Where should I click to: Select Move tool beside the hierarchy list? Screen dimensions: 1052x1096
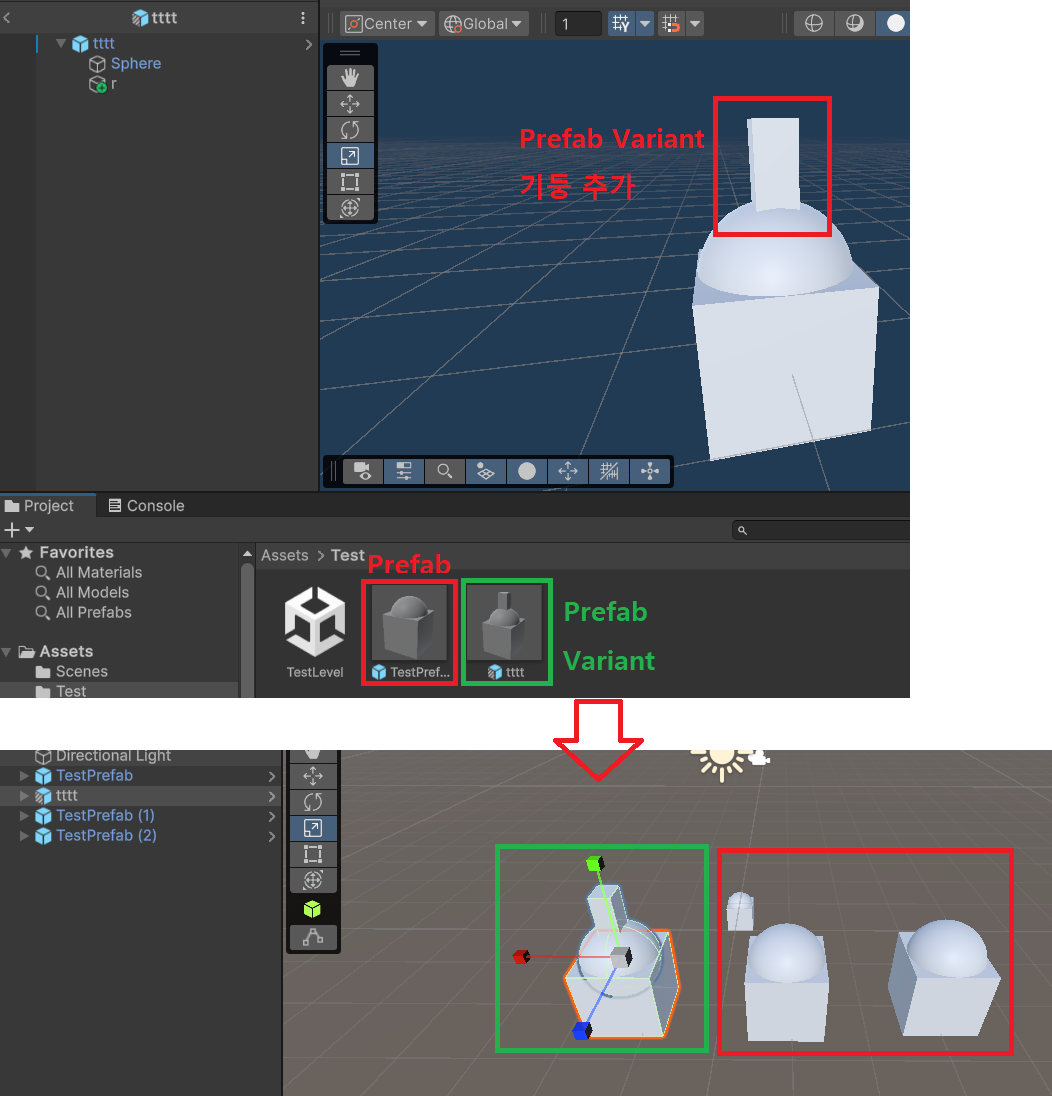click(313, 776)
